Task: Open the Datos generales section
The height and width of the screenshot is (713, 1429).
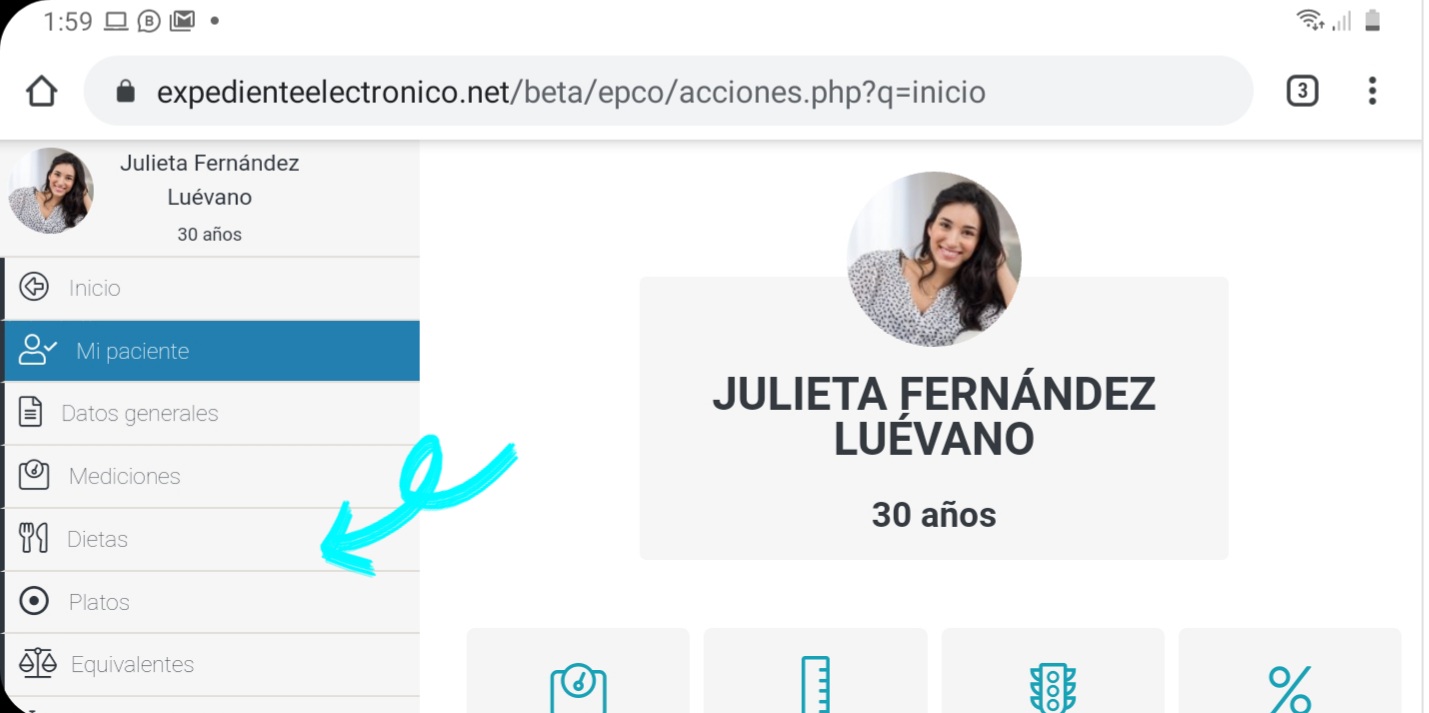Action: [211, 414]
